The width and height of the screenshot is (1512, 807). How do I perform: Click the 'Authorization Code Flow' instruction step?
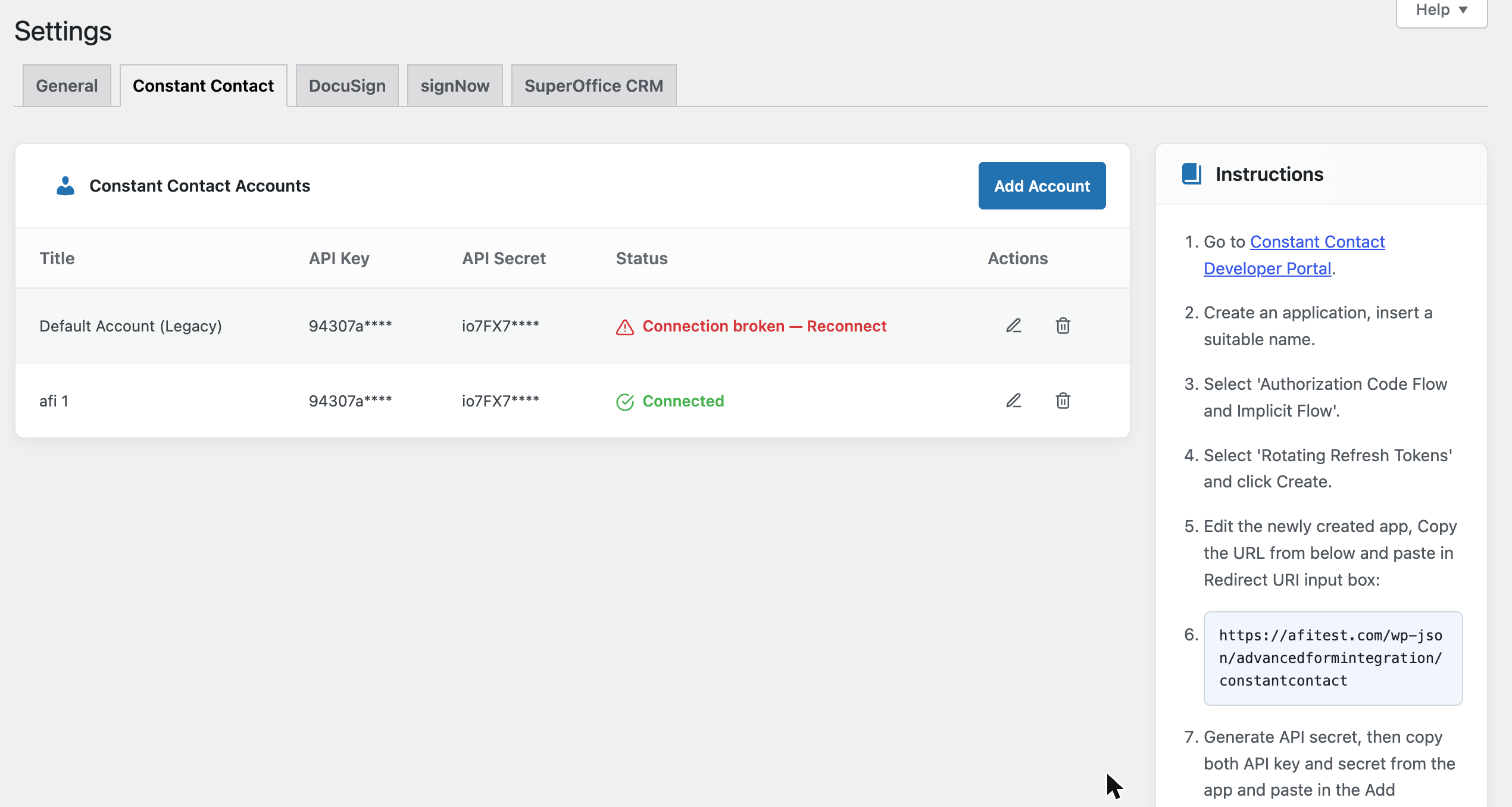1326,397
